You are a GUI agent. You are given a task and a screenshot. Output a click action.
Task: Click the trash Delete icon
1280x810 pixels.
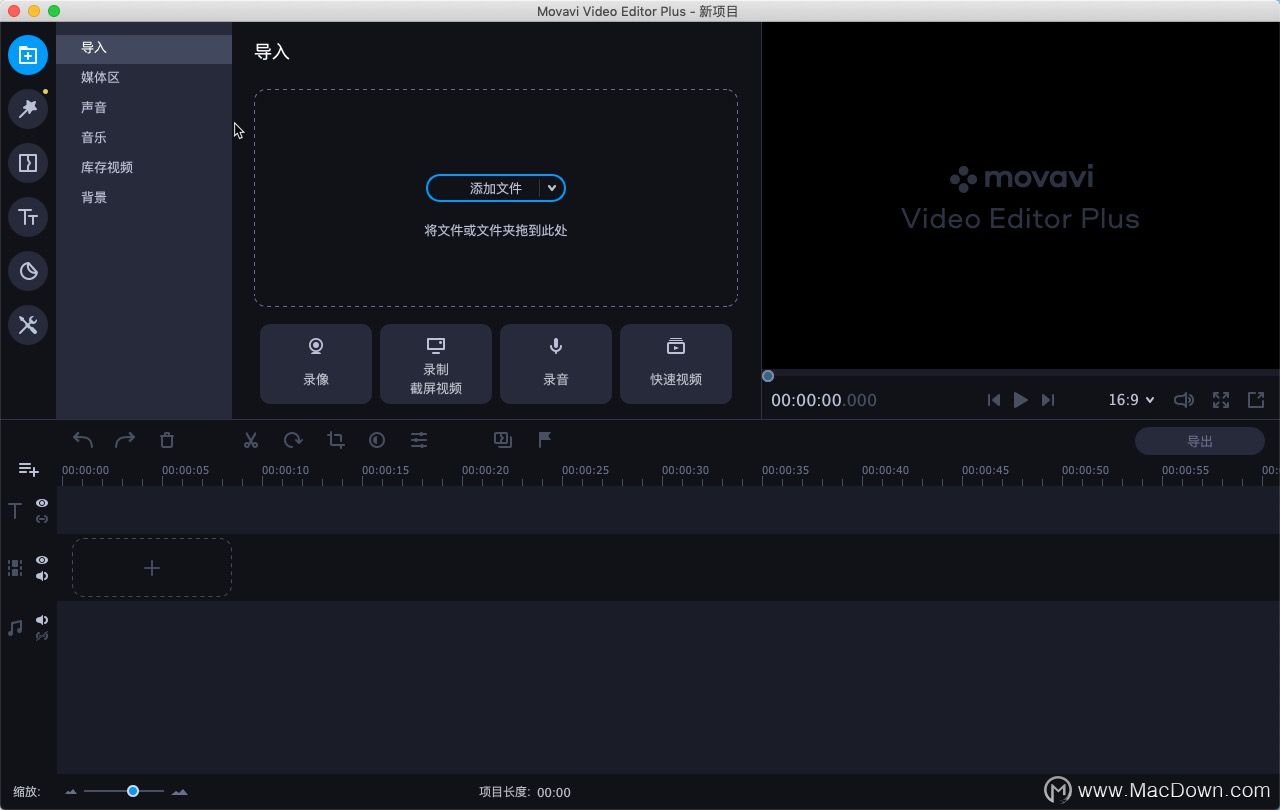coord(167,440)
